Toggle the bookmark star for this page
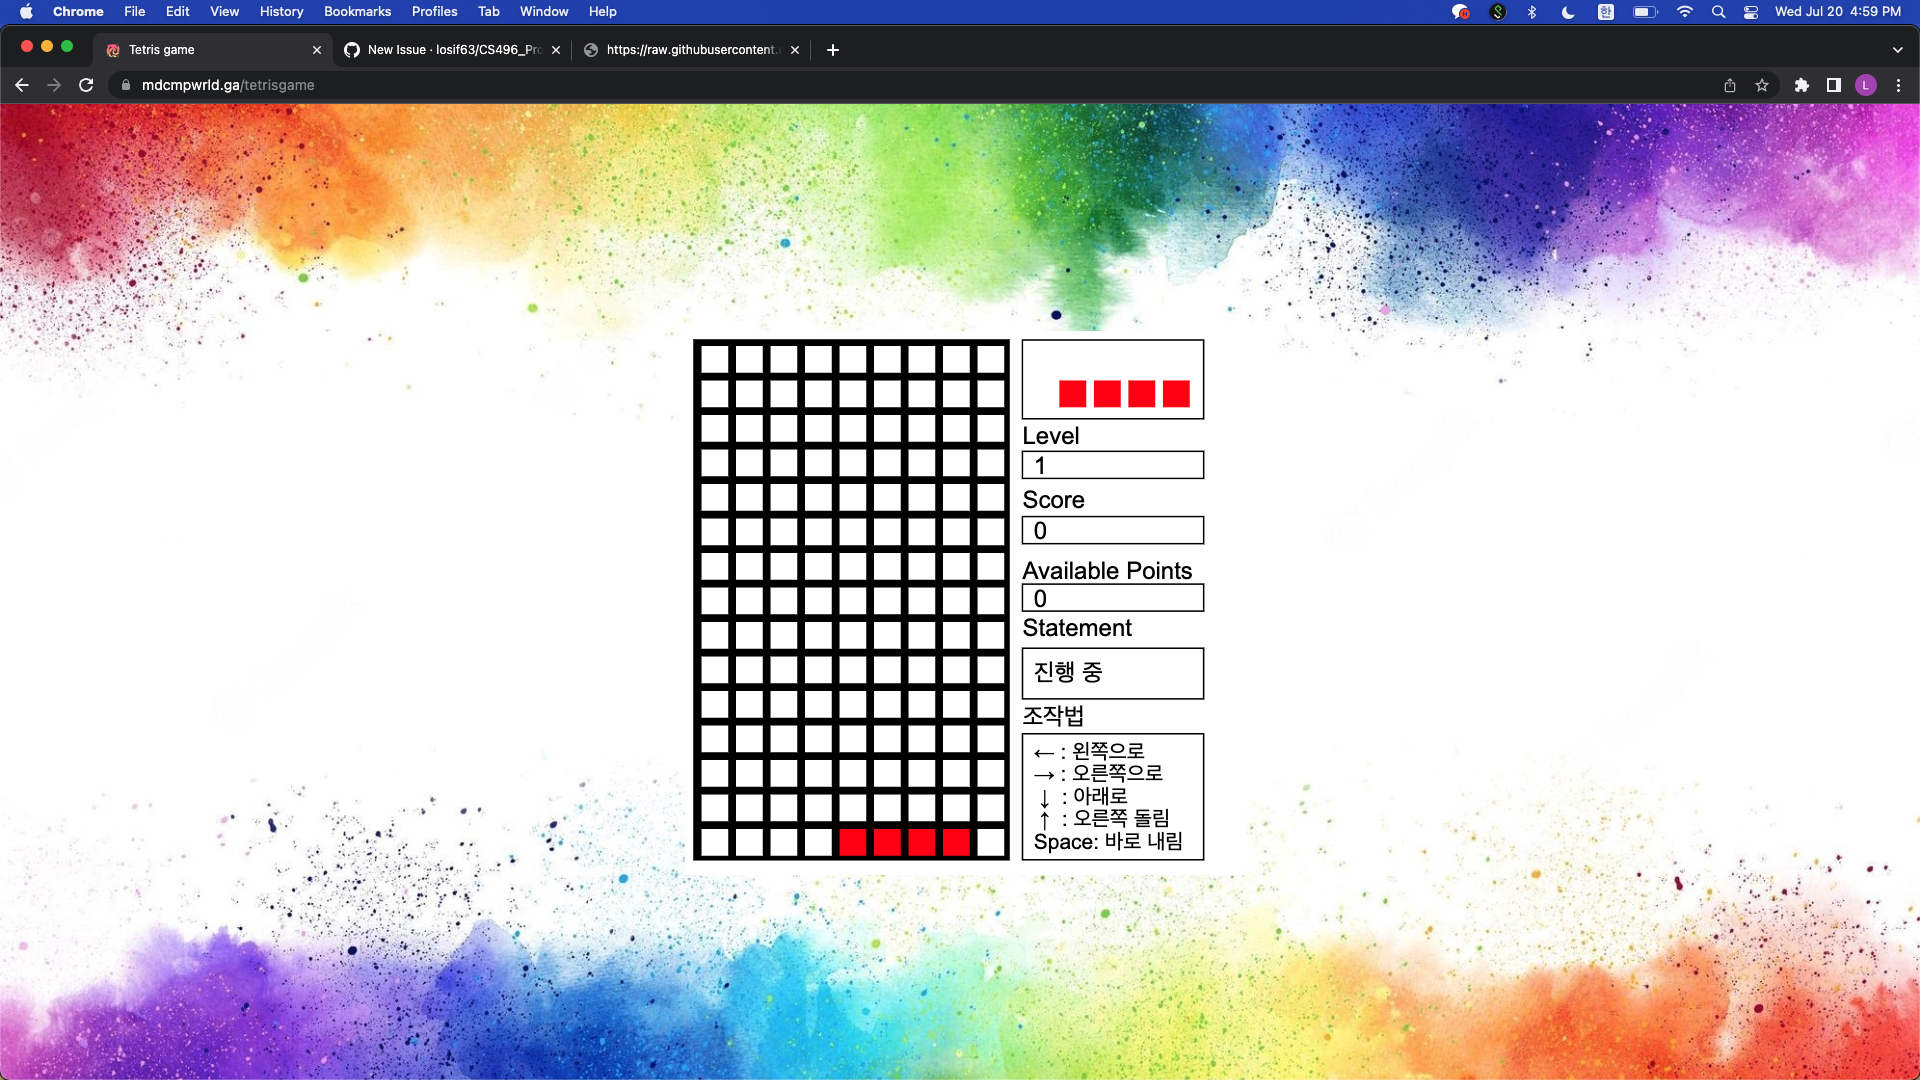 tap(1763, 86)
